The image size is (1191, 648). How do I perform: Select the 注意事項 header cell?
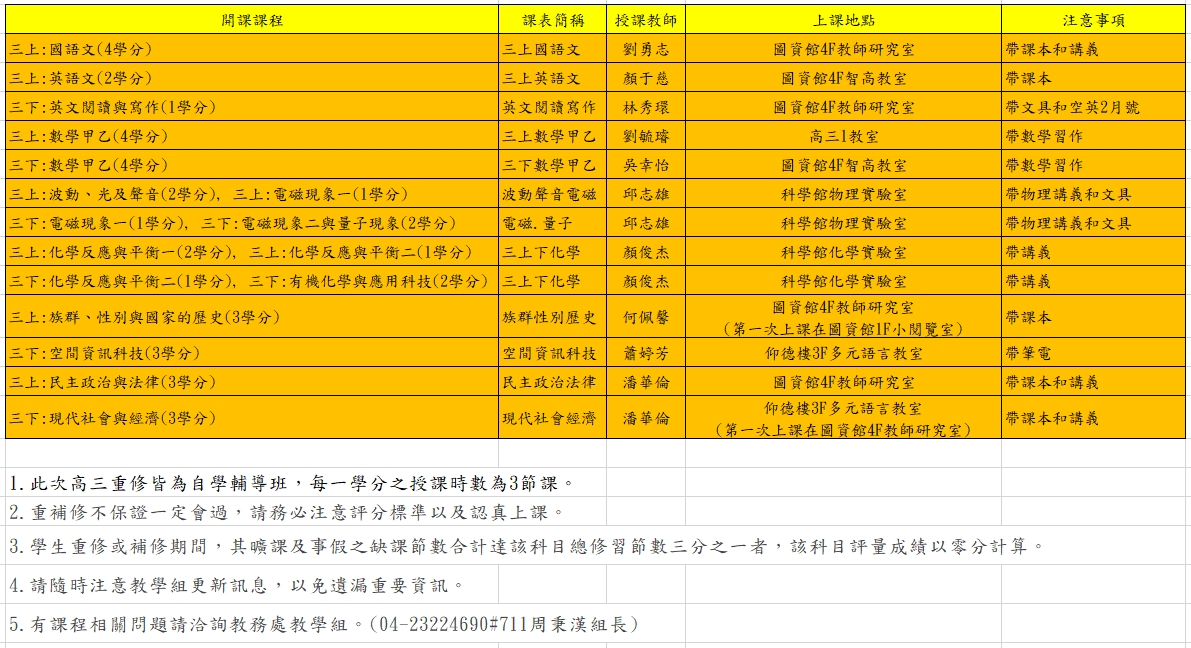coord(1093,20)
